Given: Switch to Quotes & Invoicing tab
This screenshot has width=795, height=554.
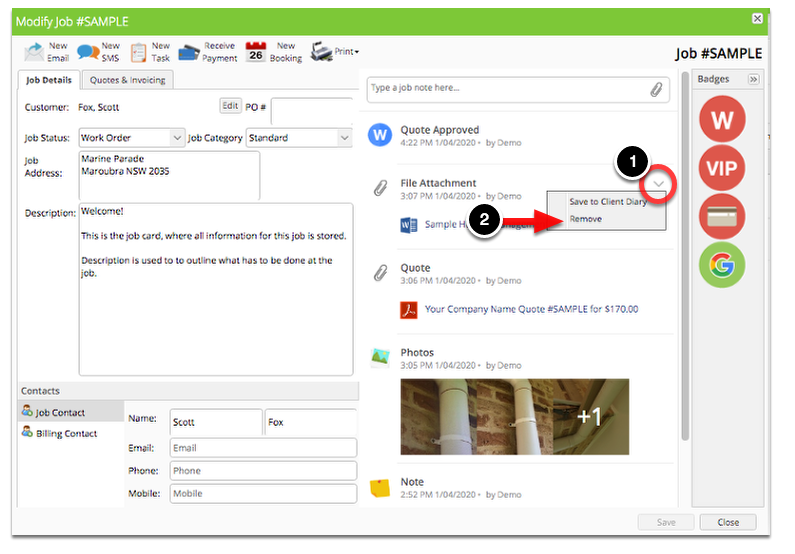Looking at the screenshot, I should pos(127,80).
